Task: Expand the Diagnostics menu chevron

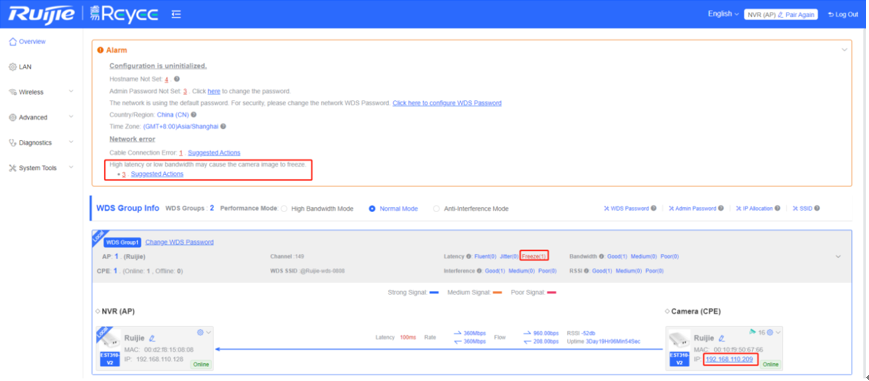Action: tap(71, 142)
